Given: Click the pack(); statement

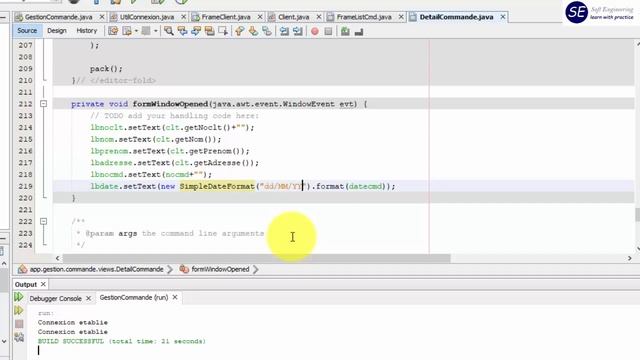Looking at the screenshot, I should (x=106, y=69).
